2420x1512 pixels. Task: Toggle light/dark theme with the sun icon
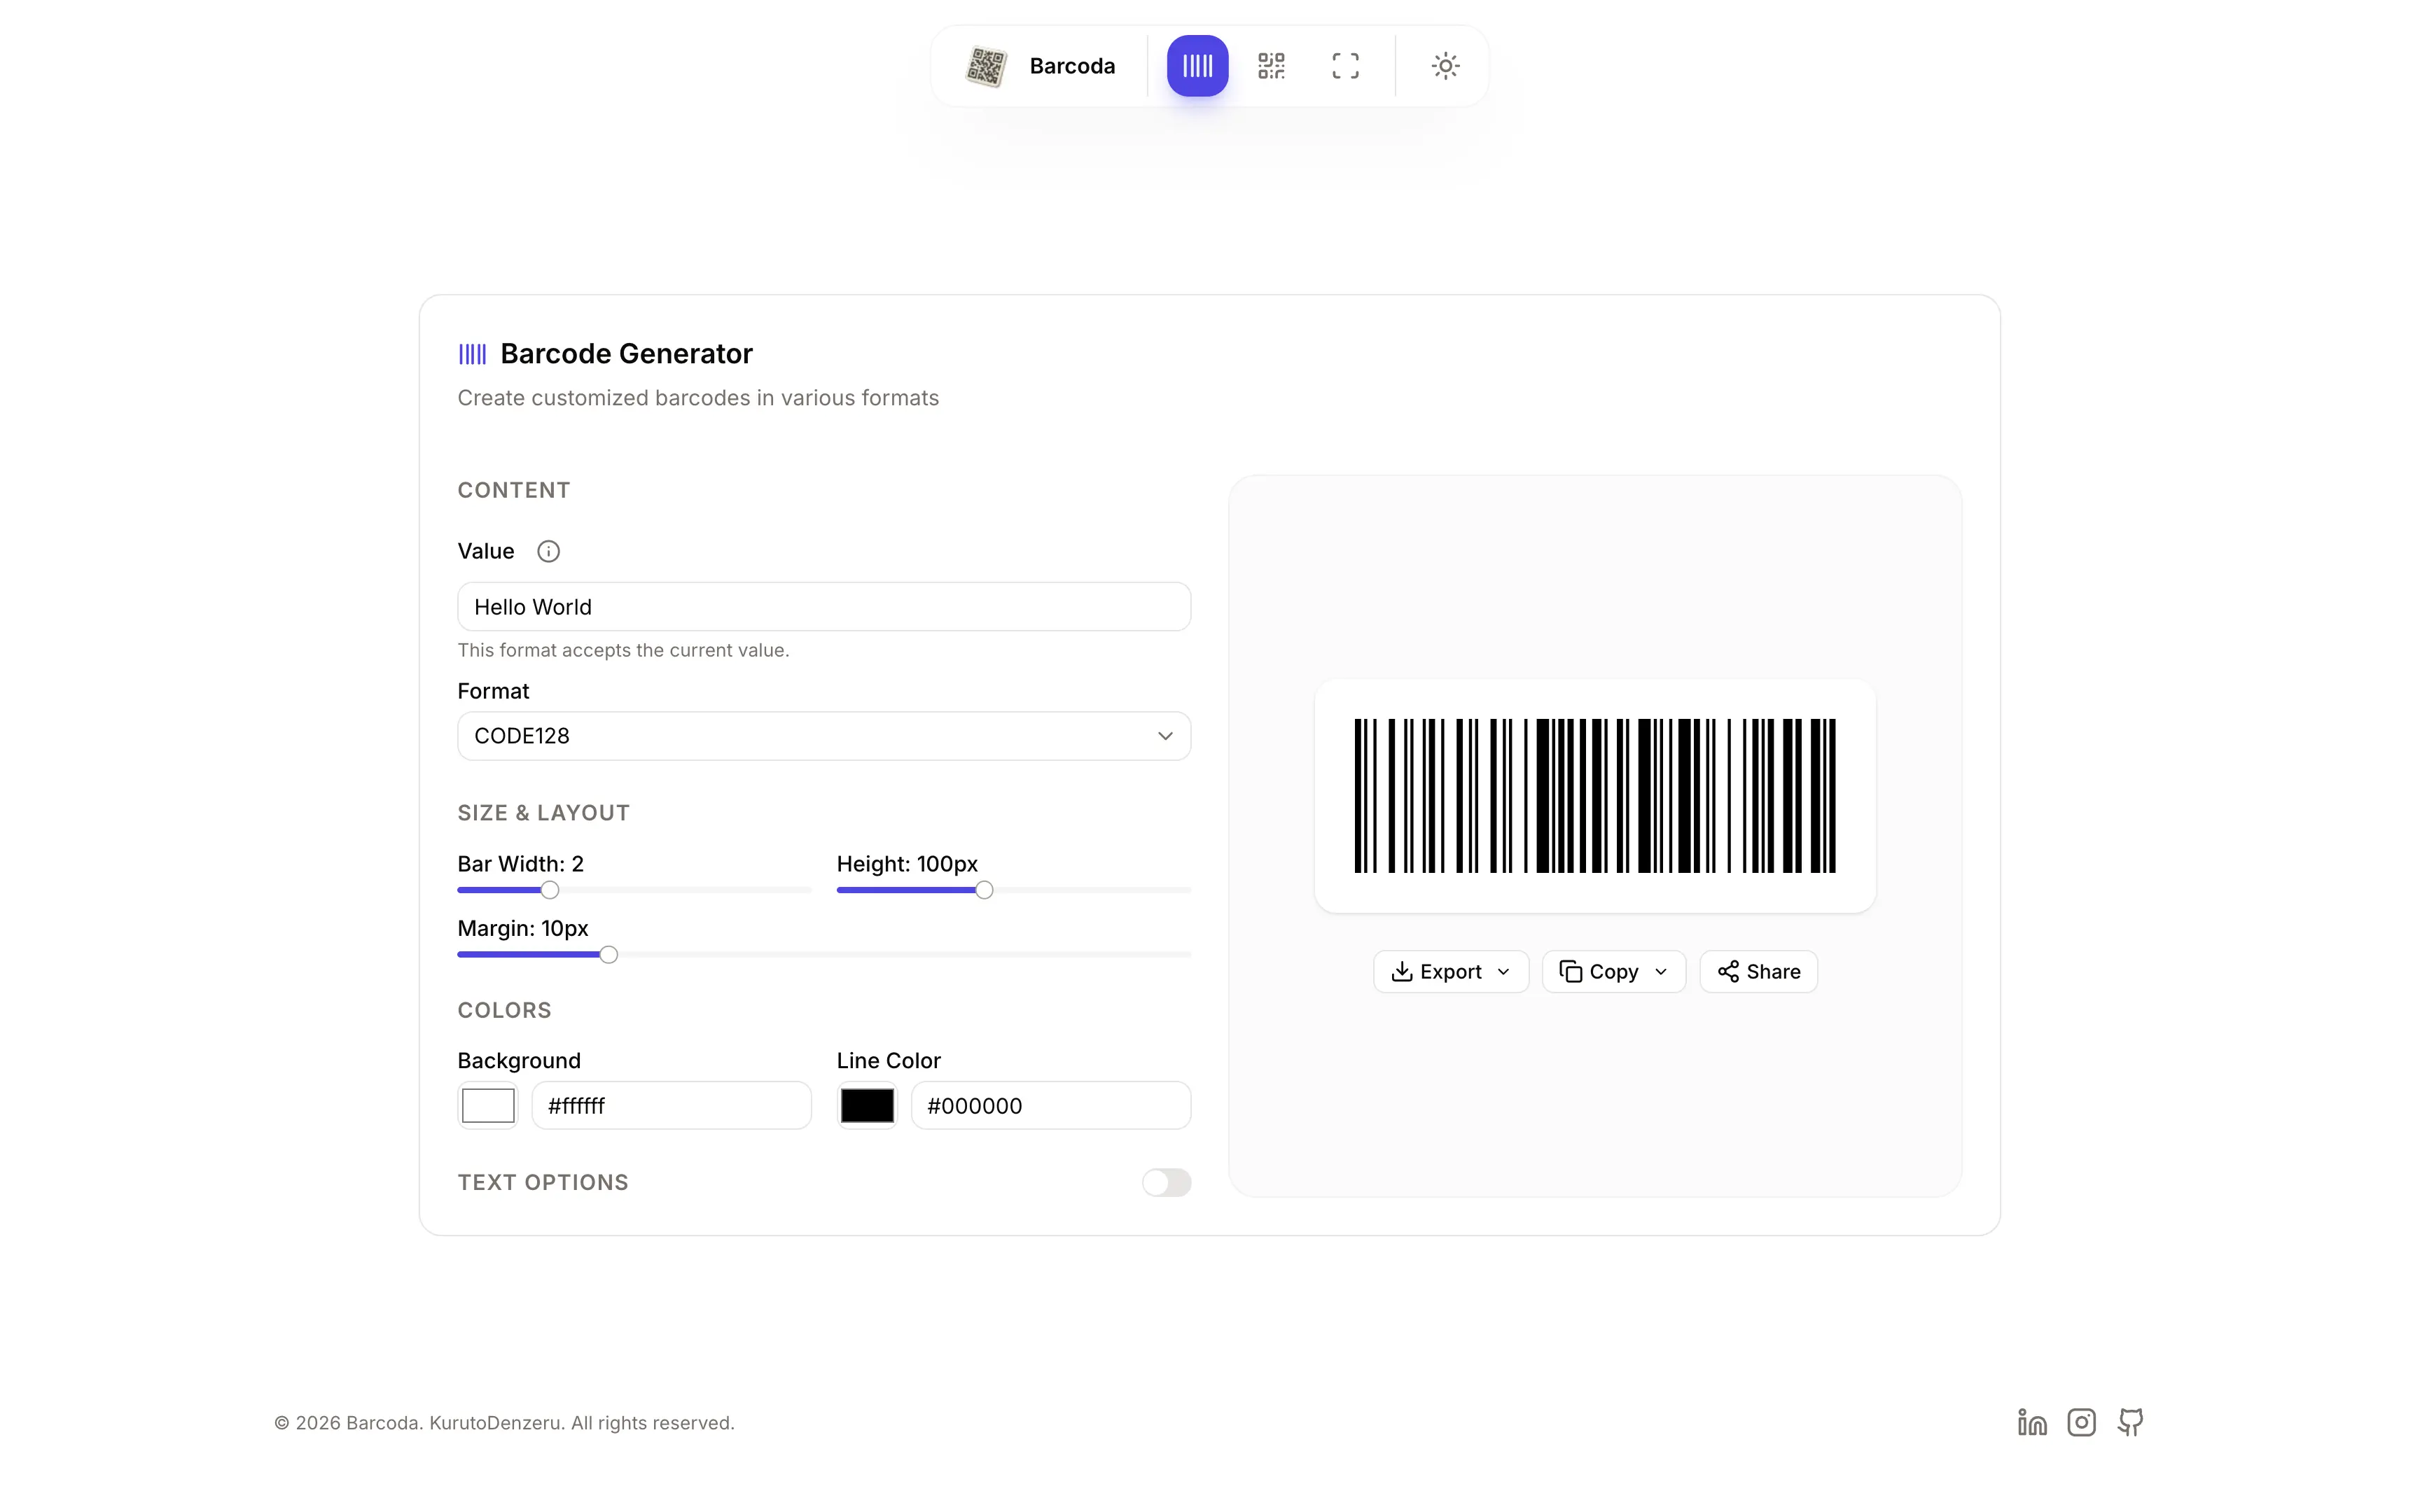coord(1444,65)
